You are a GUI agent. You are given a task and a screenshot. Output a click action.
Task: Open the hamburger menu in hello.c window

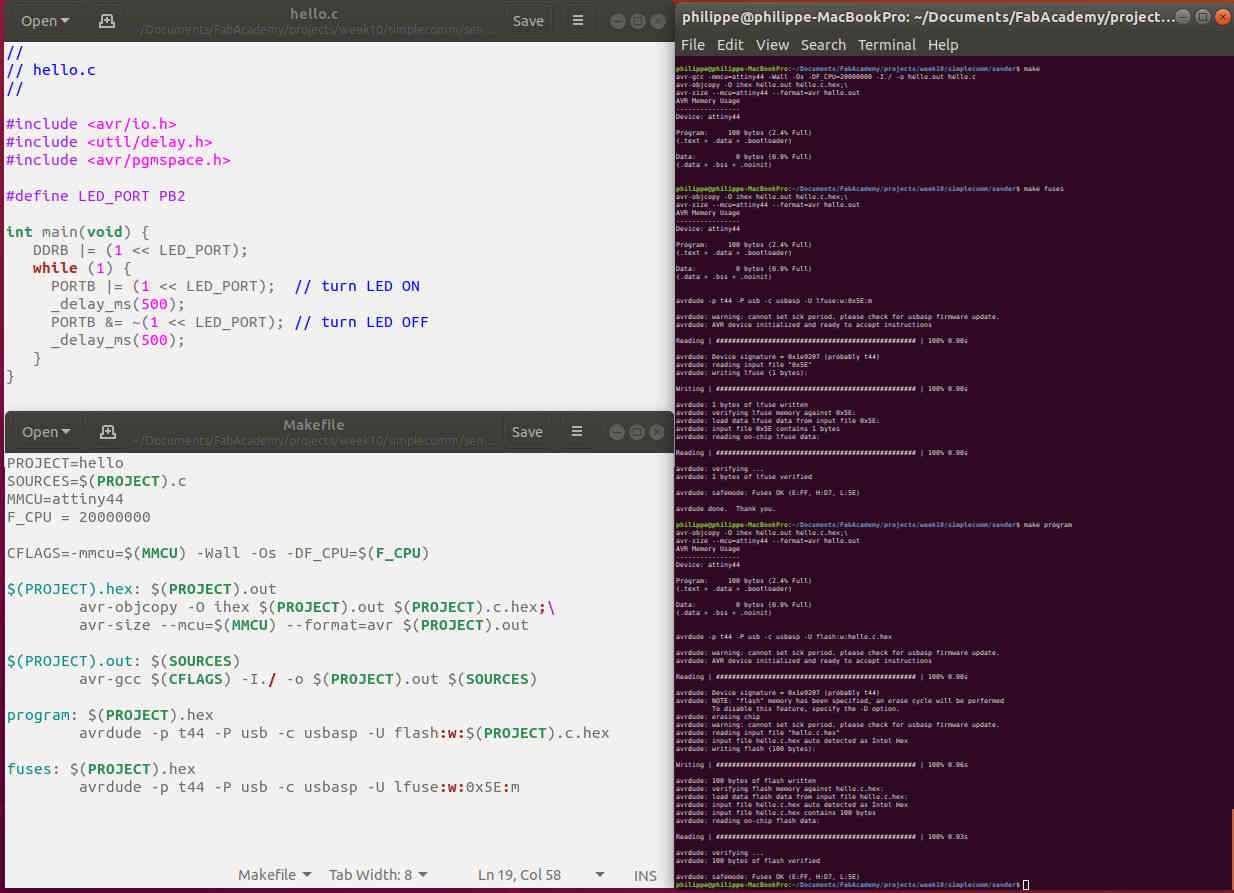click(578, 20)
